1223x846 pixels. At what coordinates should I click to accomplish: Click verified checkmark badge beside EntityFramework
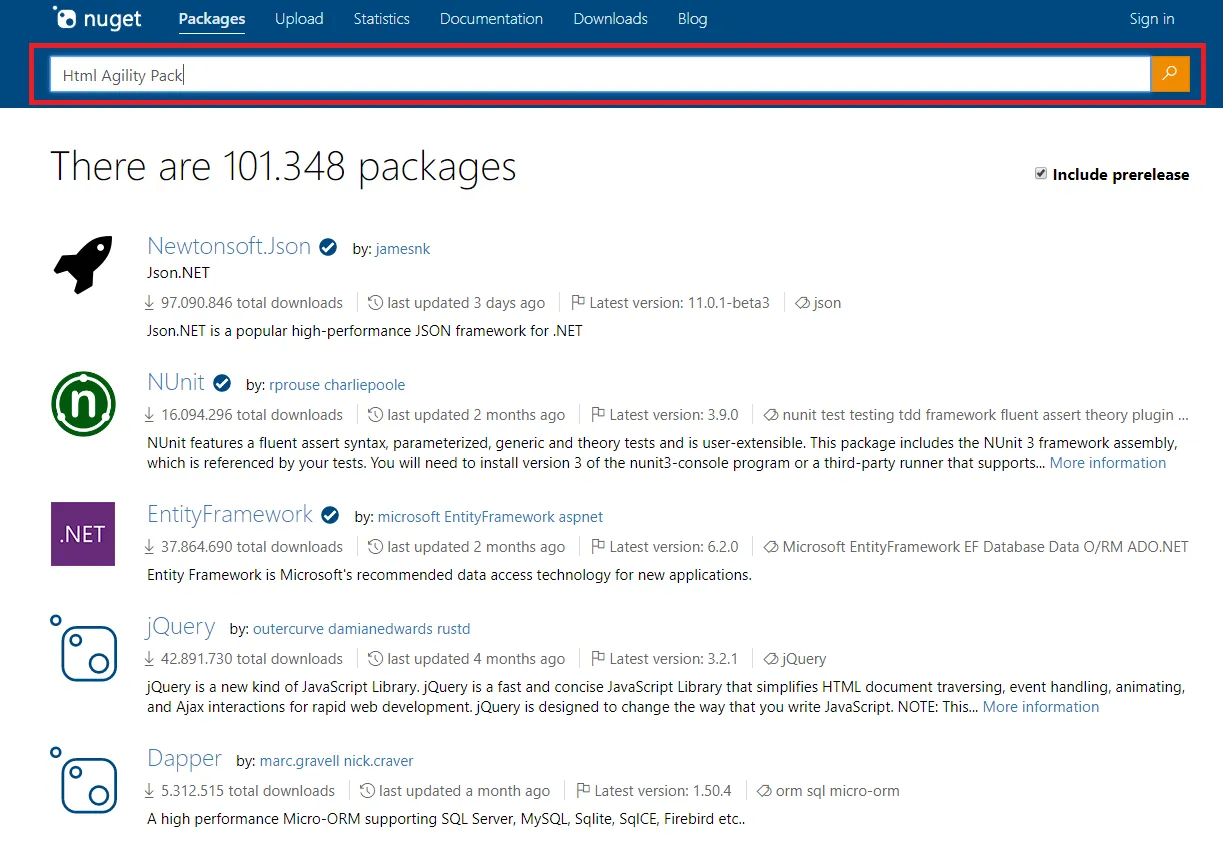(x=330, y=516)
